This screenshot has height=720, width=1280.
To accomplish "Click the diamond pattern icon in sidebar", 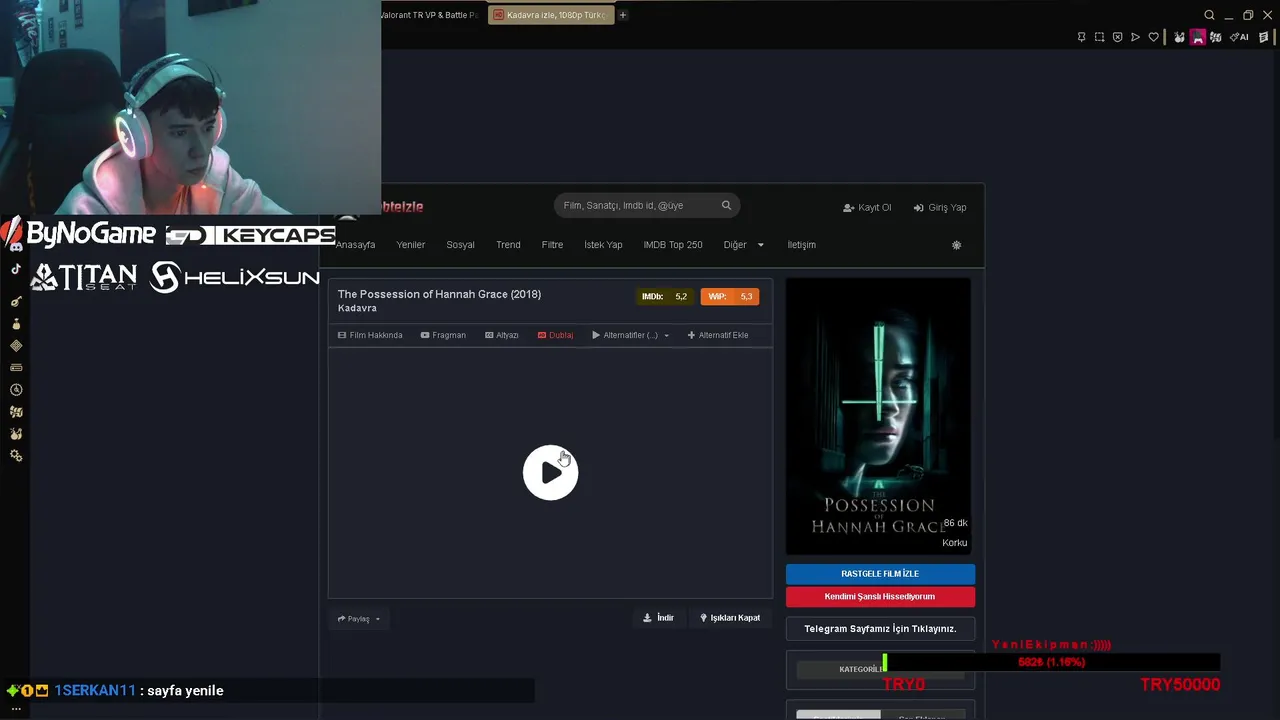I will coord(16,346).
